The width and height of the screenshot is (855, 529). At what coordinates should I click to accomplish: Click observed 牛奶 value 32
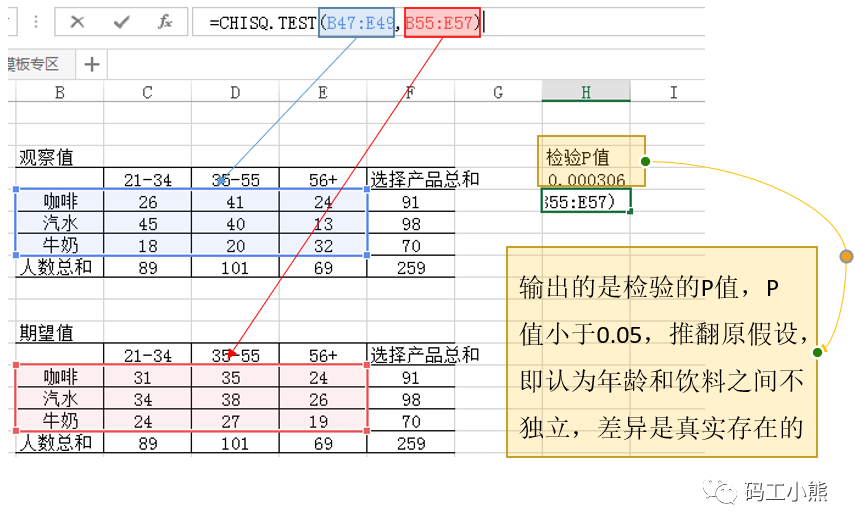pyautogui.click(x=323, y=245)
